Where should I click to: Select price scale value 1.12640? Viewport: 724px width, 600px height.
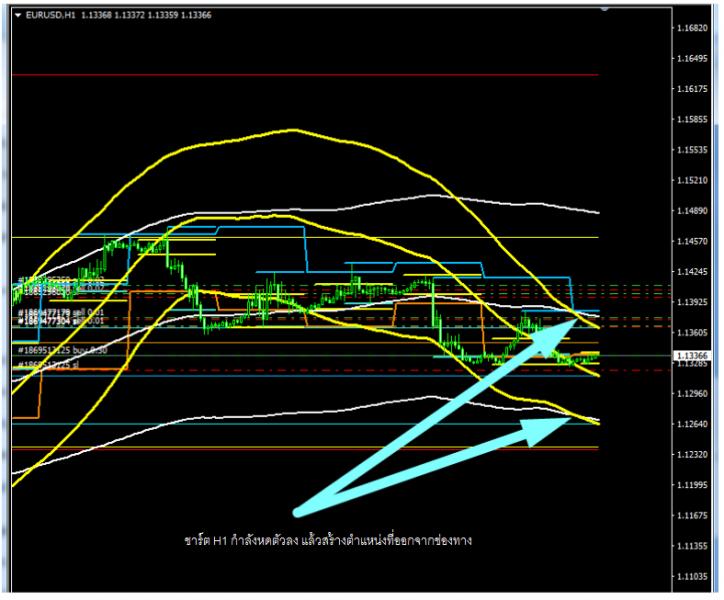692,424
